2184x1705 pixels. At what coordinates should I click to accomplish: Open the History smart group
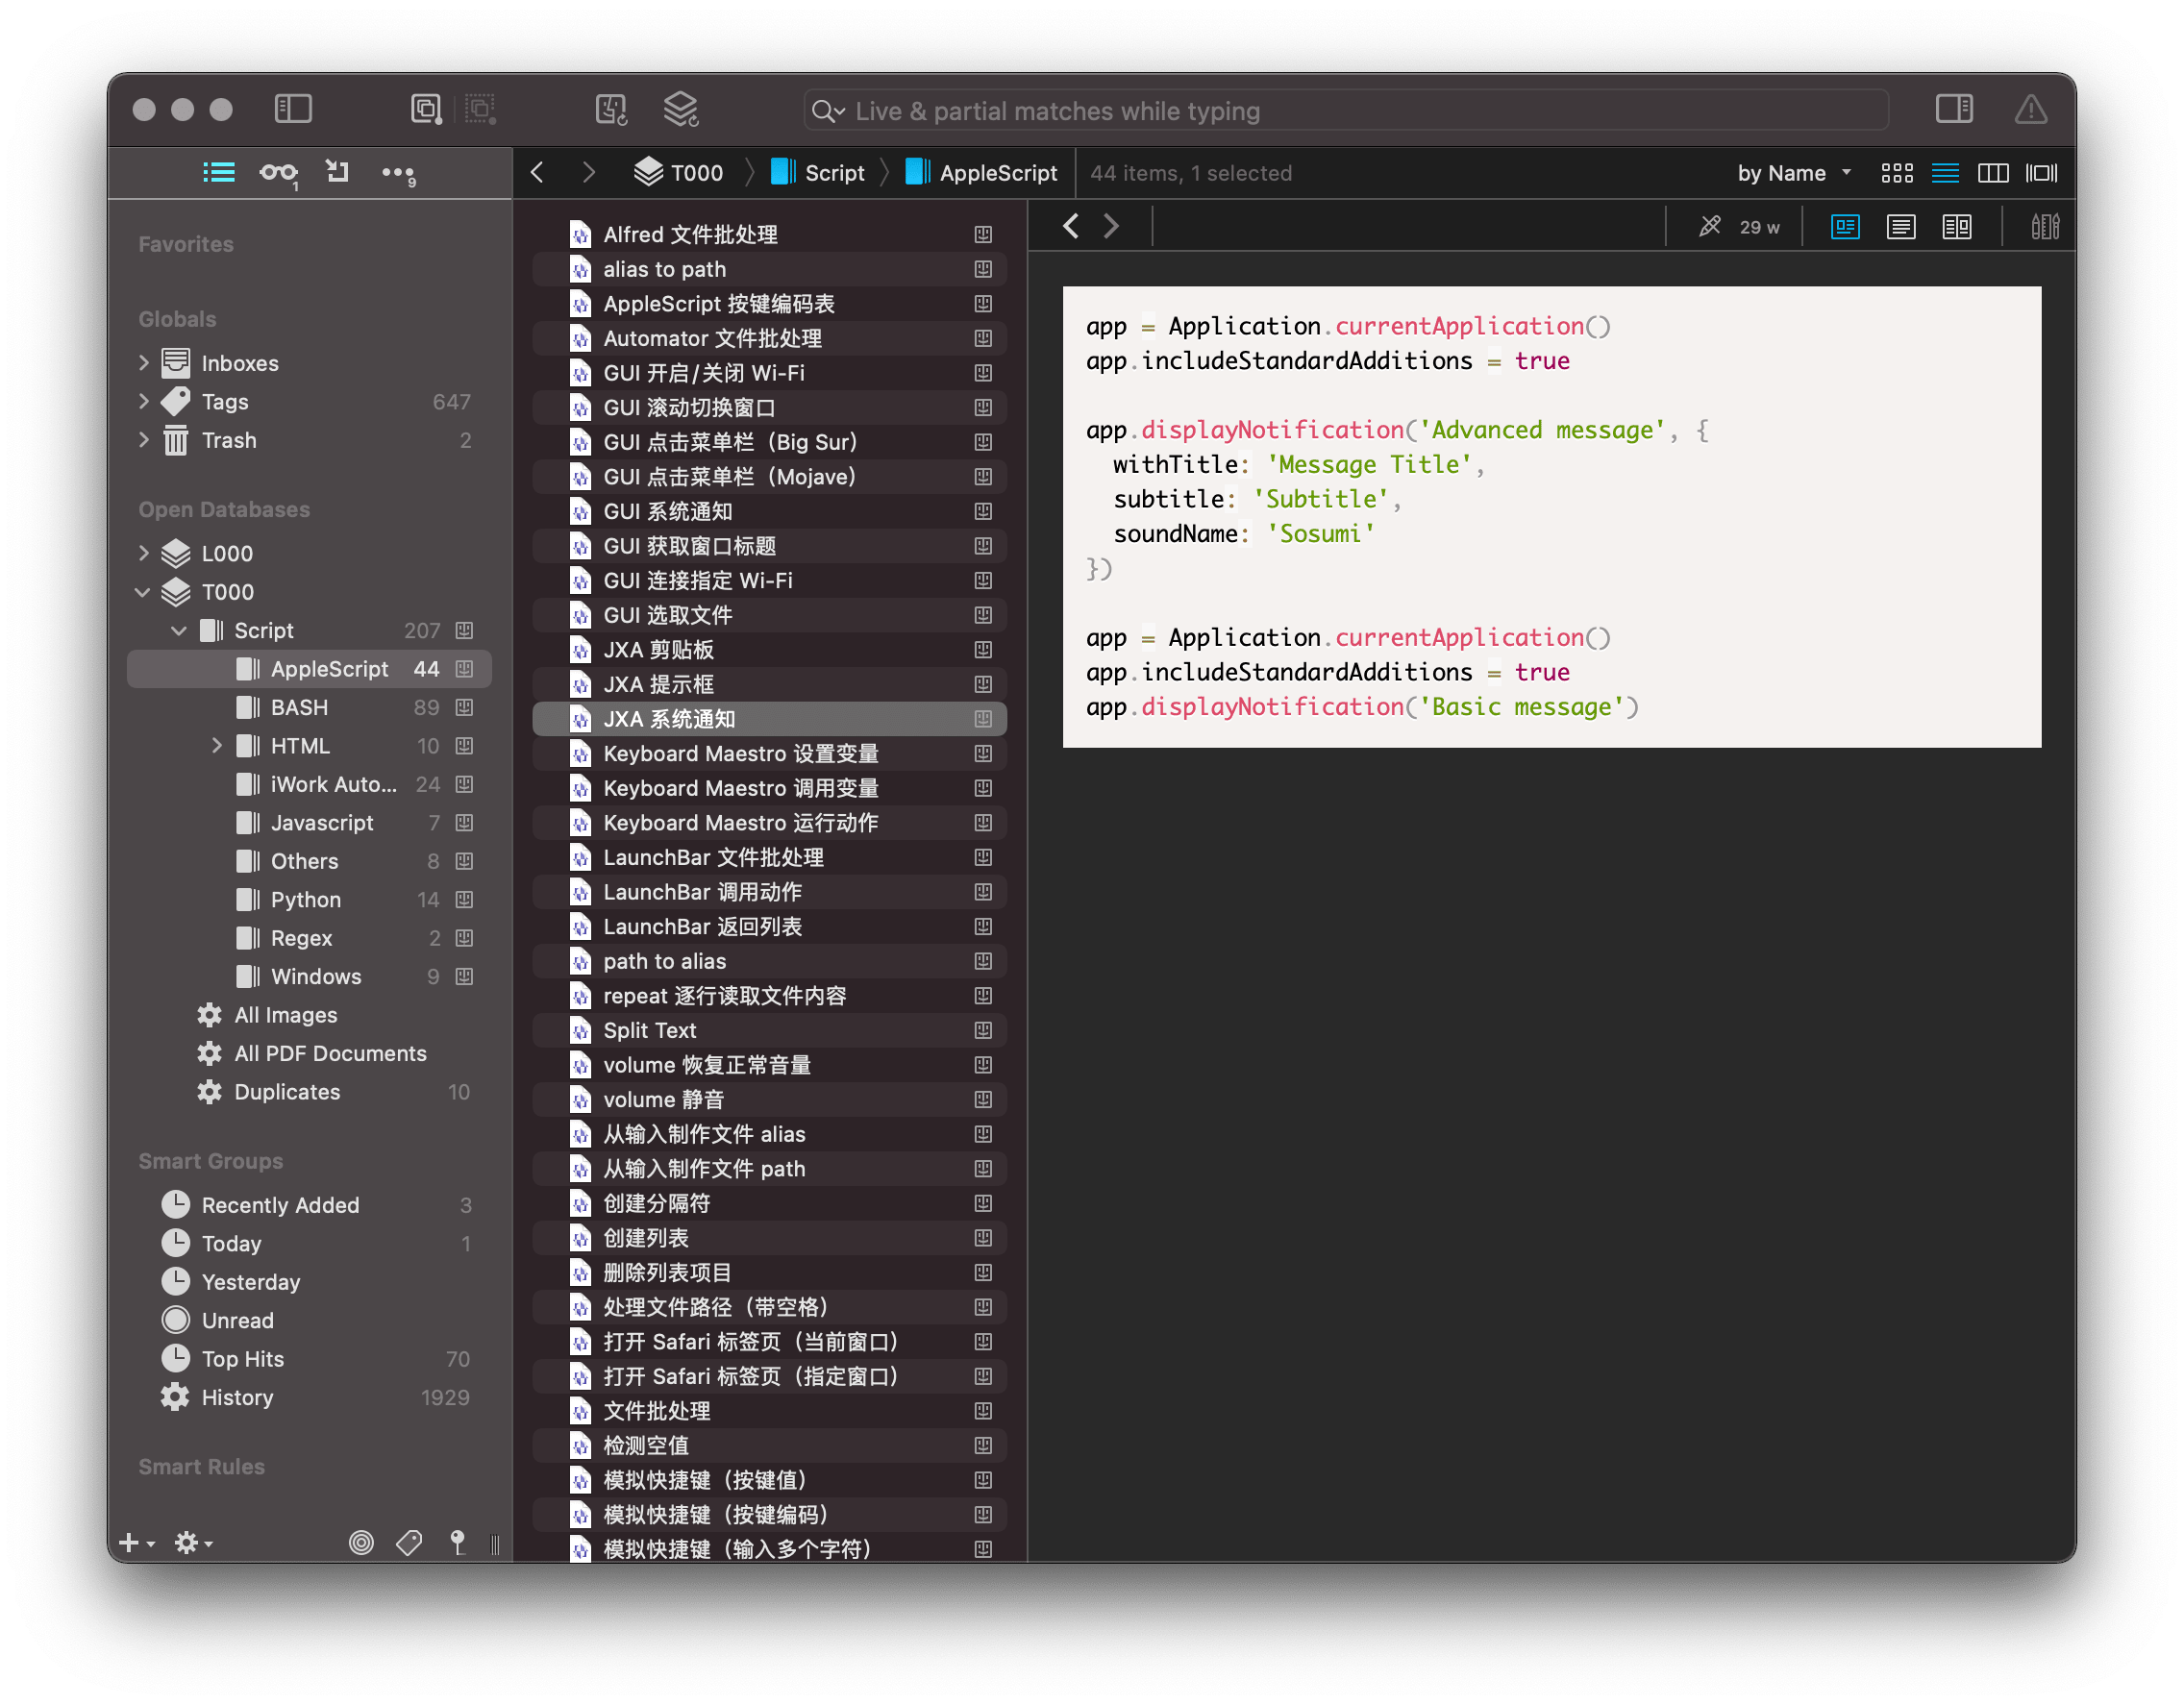(310, 1397)
